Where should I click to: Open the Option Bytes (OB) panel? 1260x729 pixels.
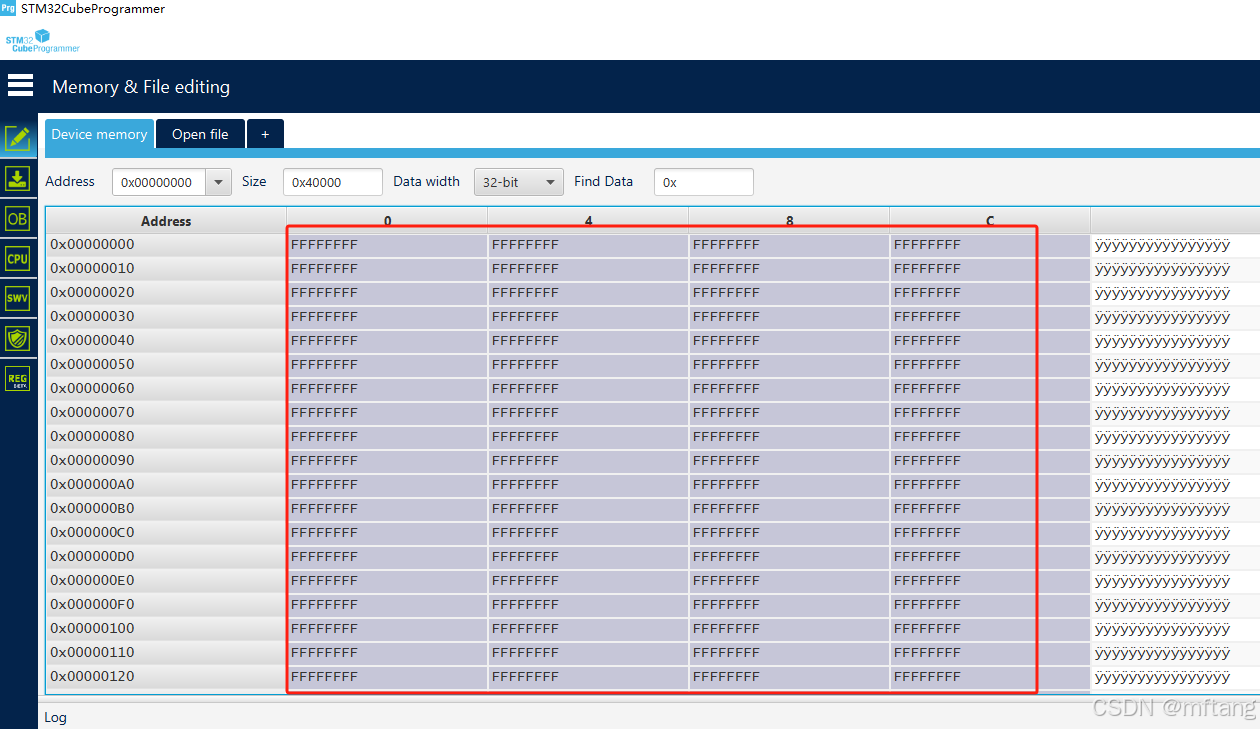coord(17,218)
